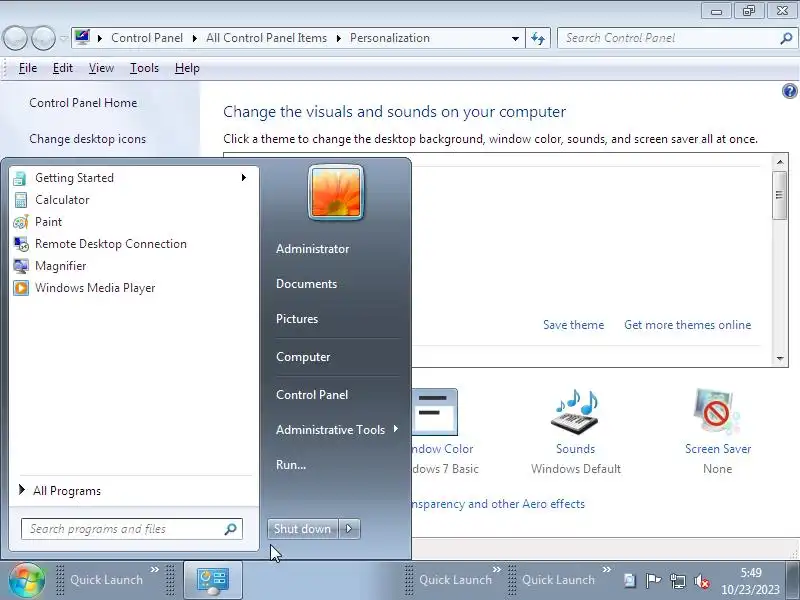Open the Tools menu
This screenshot has height=600, width=800.
coord(144,68)
